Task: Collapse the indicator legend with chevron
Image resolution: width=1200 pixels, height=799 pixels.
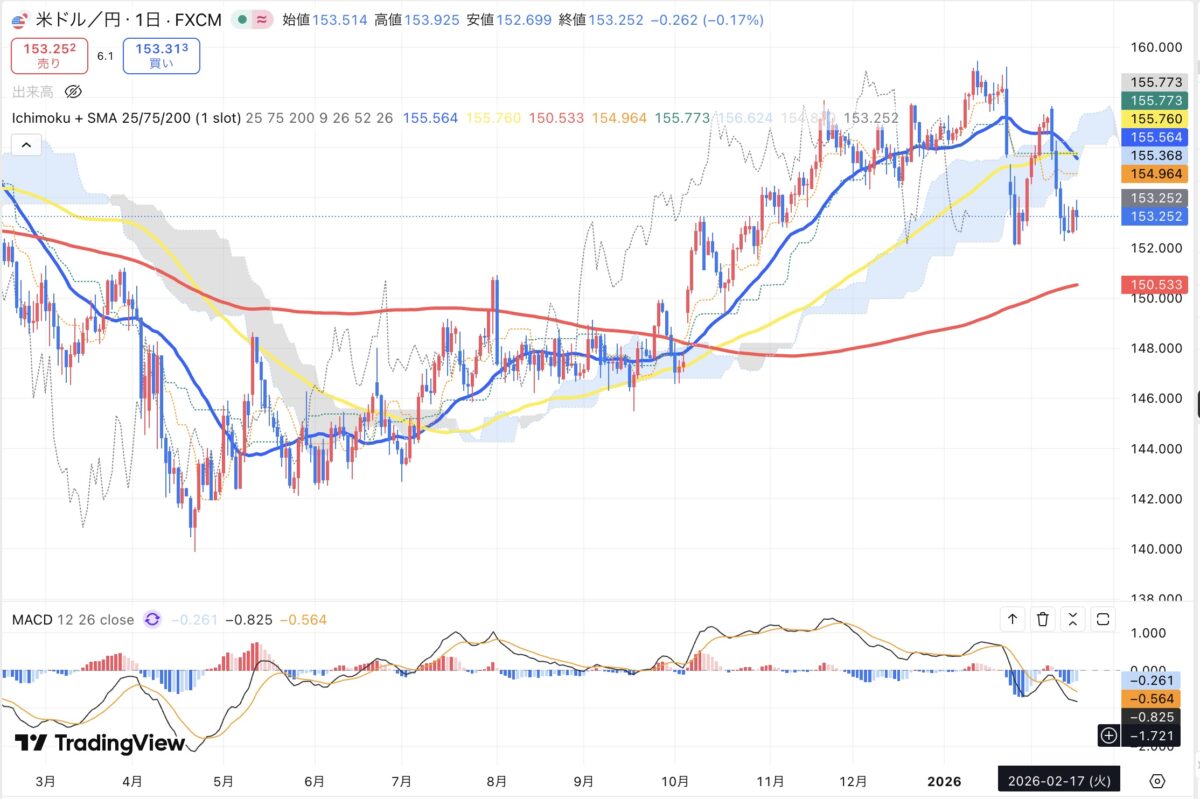Action: click(x=26, y=145)
